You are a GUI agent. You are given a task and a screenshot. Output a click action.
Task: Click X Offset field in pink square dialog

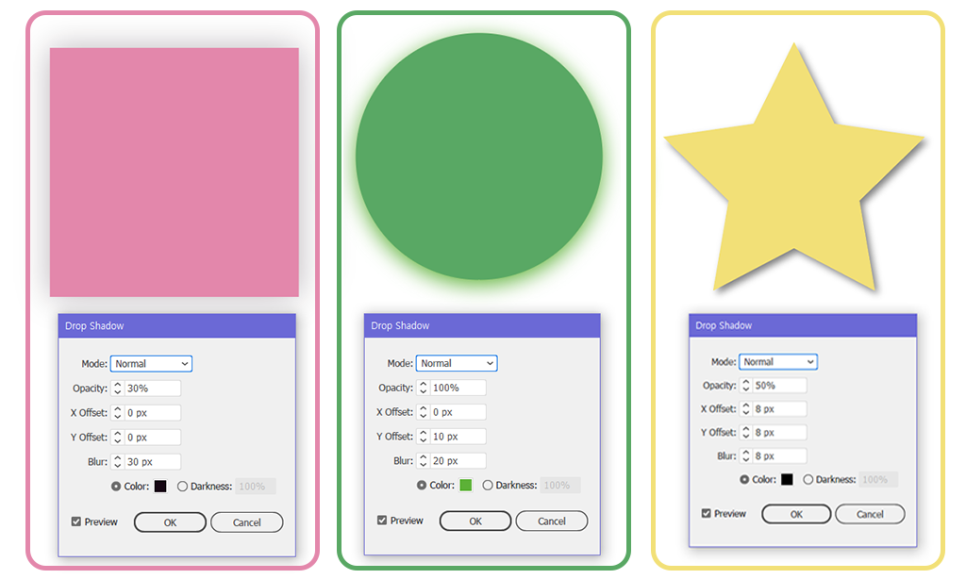(x=153, y=413)
